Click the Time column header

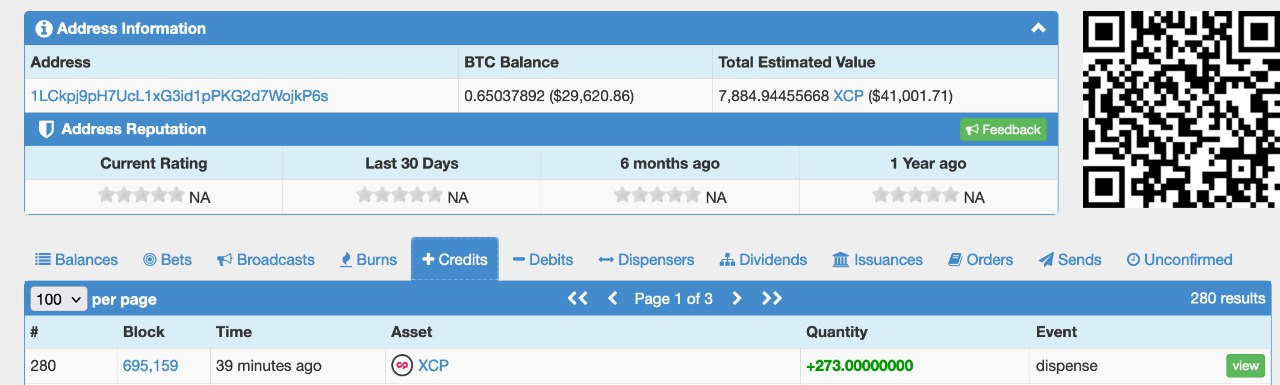coord(233,332)
